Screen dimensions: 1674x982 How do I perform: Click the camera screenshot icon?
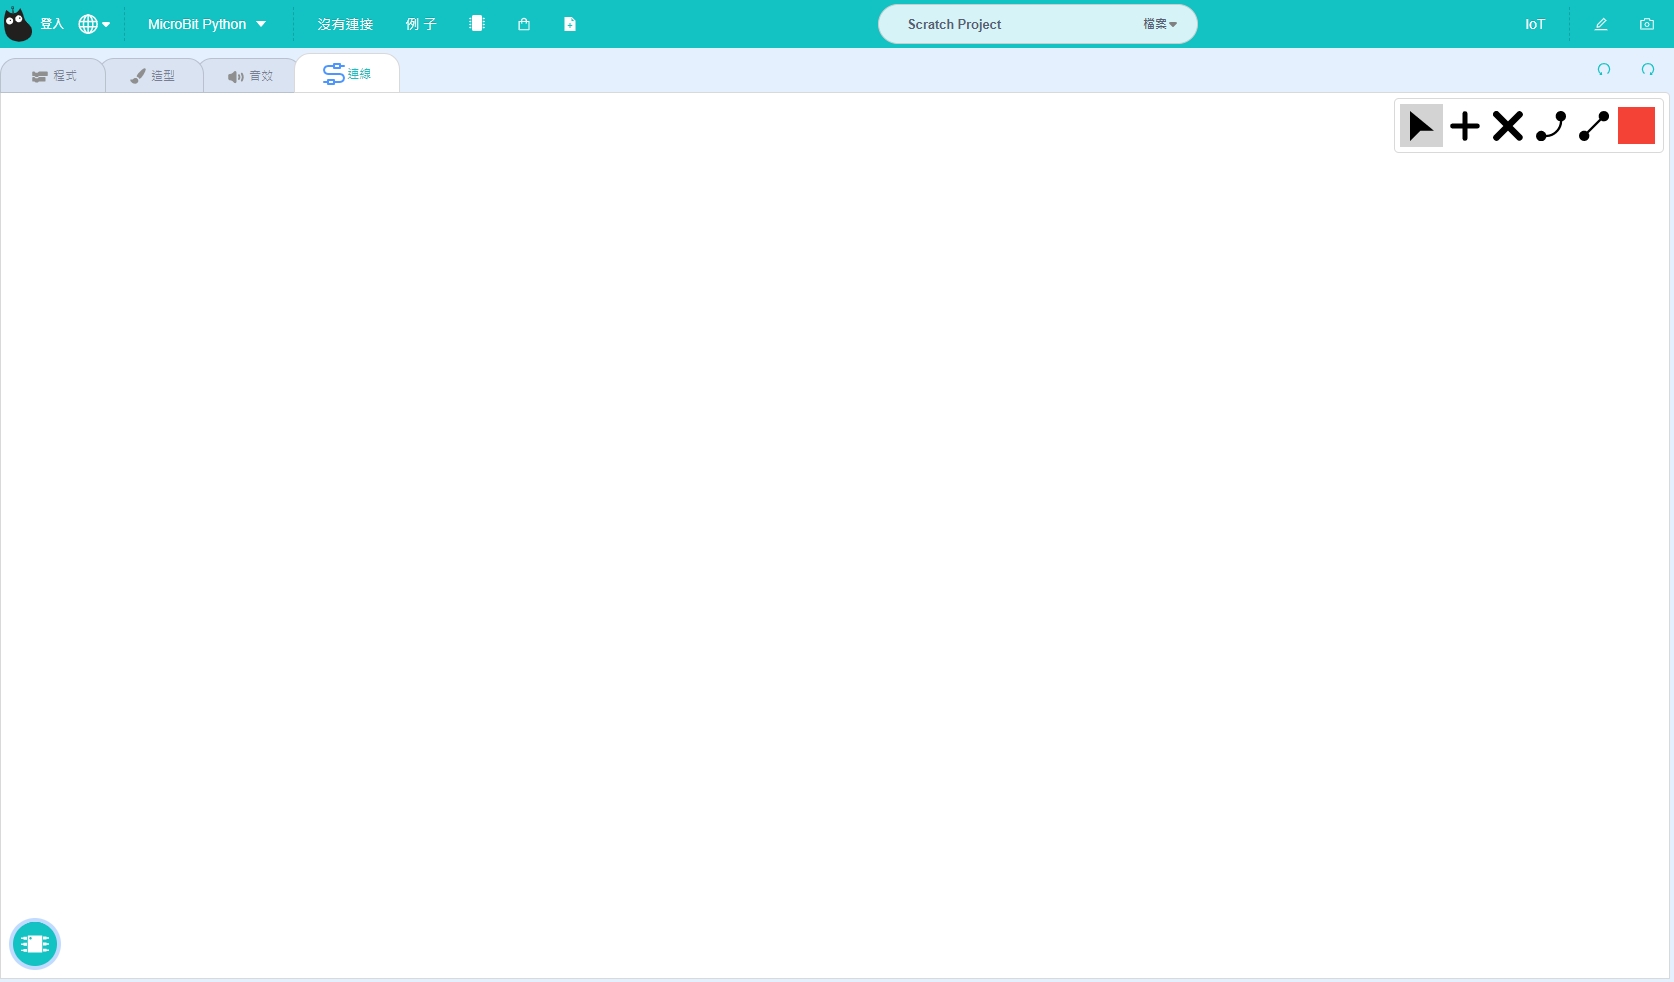tap(1646, 24)
